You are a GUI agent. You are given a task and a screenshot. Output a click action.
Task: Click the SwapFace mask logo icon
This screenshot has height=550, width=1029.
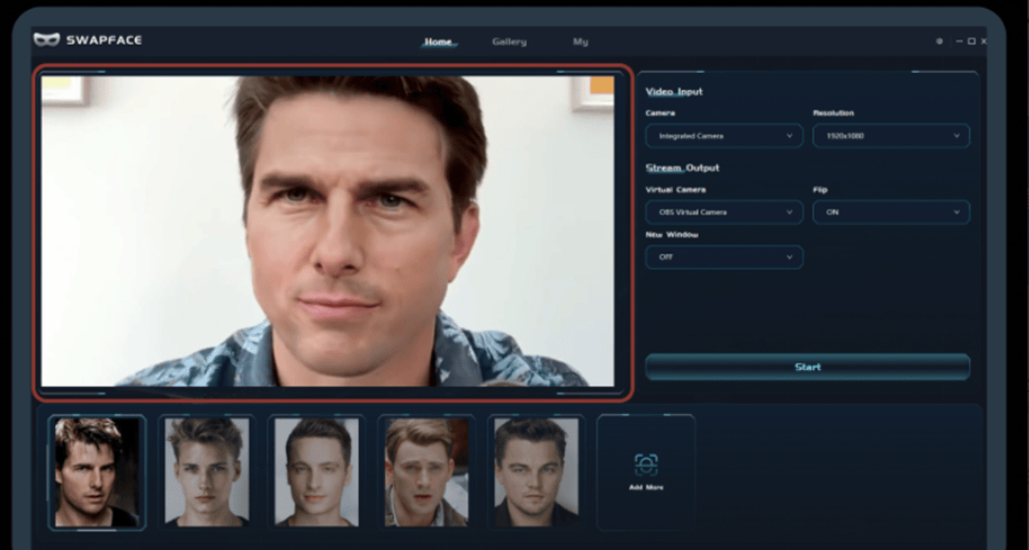pos(47,40)
